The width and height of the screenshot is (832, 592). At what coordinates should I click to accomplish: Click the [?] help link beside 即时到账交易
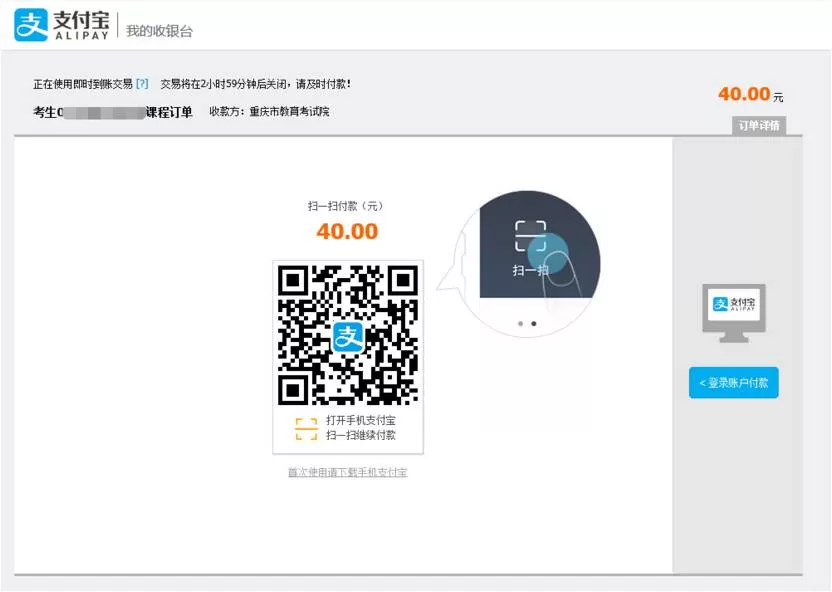coord(142,84)
